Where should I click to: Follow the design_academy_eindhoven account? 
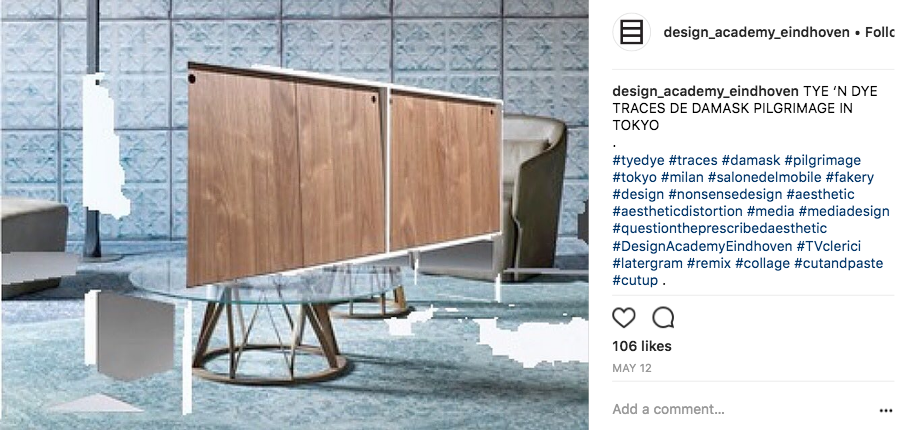(879, 32)
